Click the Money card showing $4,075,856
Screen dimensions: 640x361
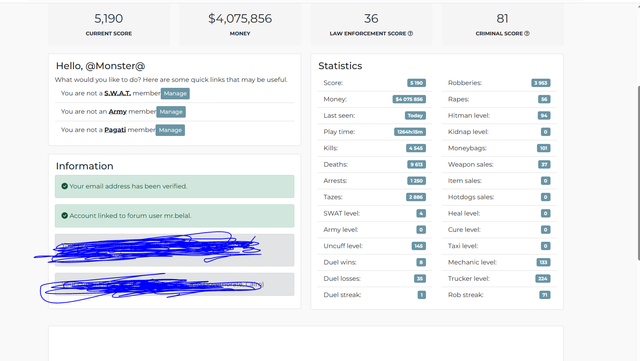tap(240, 24)
